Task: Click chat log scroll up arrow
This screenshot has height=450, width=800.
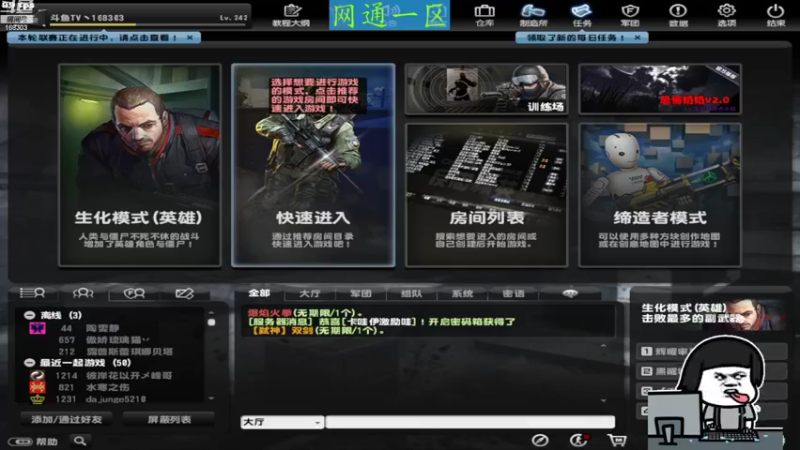Action: pyautogui.click(x=604, y=346)
